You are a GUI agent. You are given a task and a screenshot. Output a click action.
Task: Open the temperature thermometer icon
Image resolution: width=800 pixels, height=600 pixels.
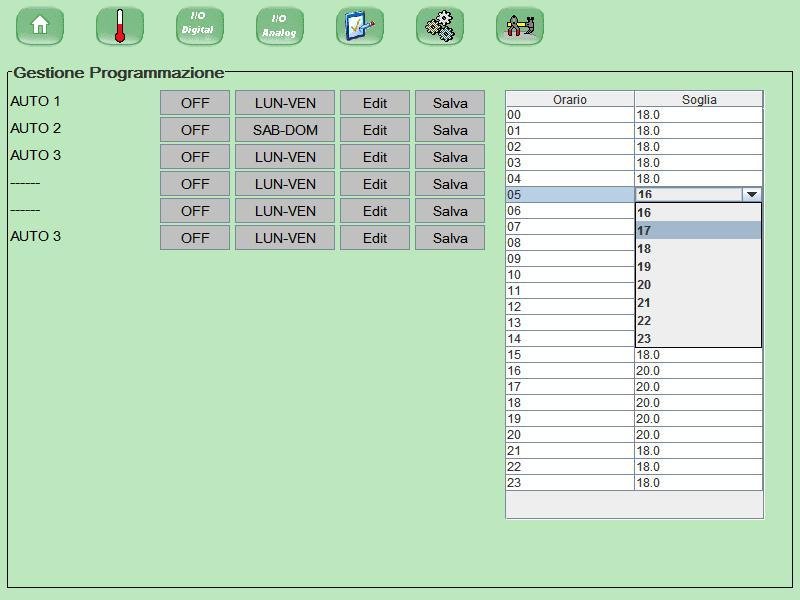pyautogui.click(x=120, y=26)
